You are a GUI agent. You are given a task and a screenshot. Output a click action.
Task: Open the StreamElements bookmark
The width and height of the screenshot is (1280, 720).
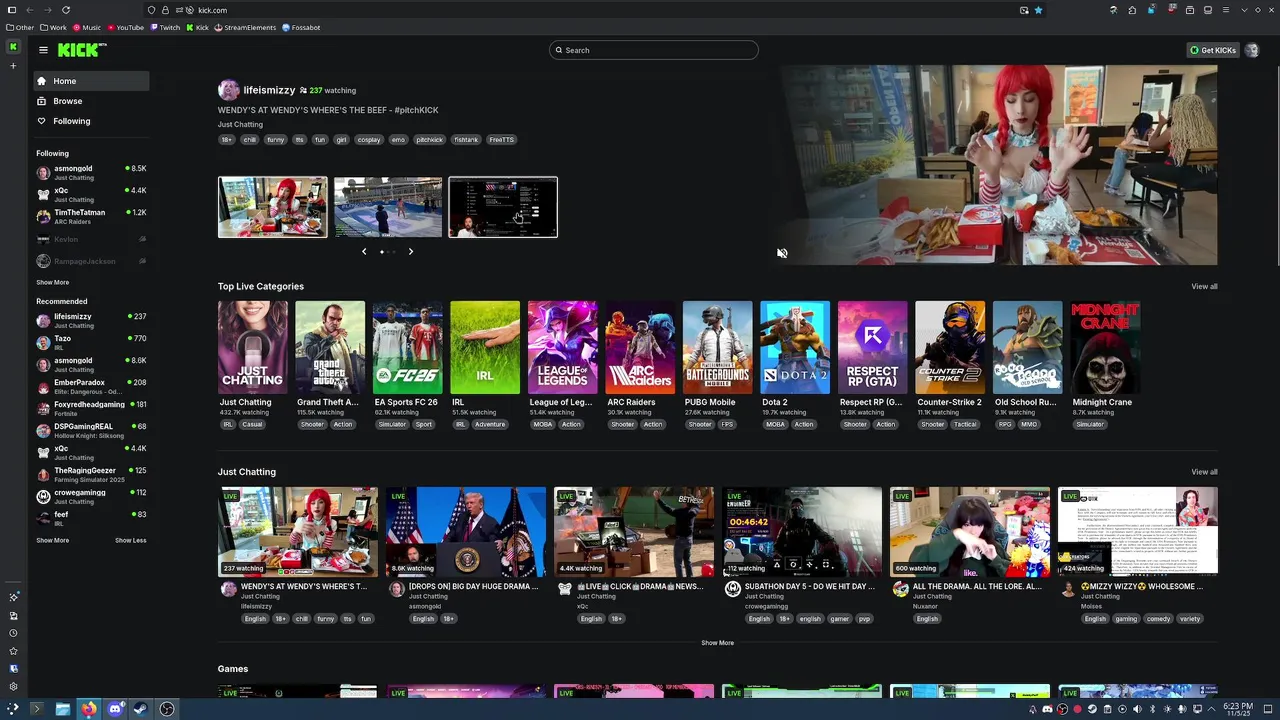(x=245, y=28)
